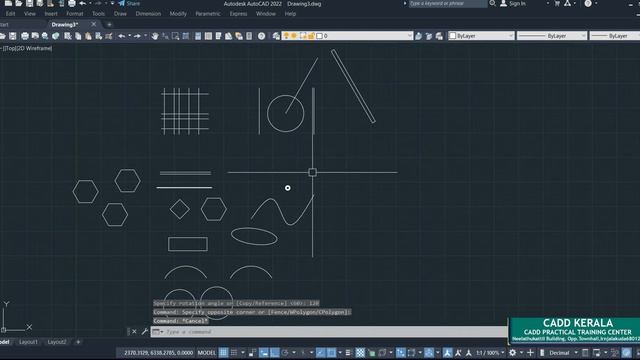Click the Plot icon in standard toolbar

coord(25,36)
